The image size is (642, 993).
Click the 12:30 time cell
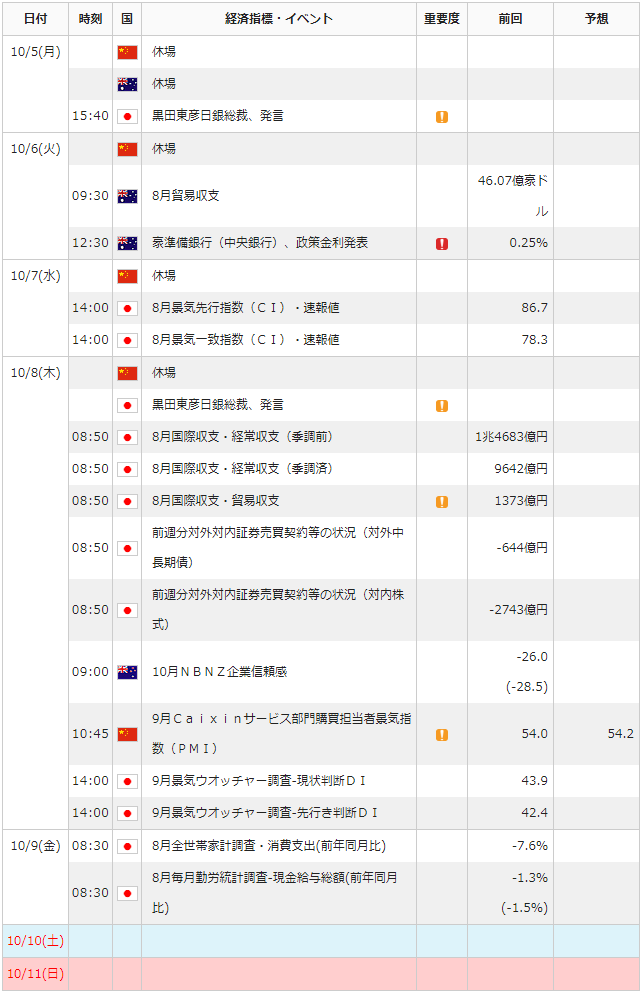tap(91, 243)
